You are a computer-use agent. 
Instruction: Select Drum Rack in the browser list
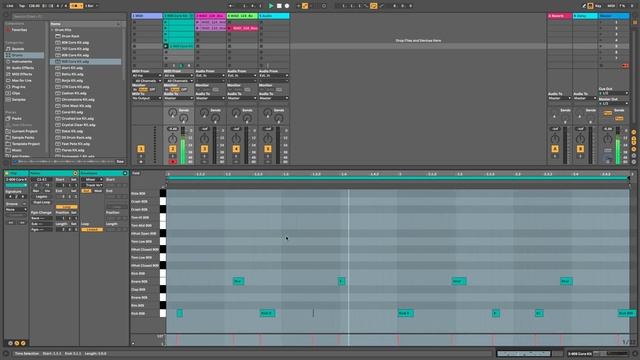point(71,36)
